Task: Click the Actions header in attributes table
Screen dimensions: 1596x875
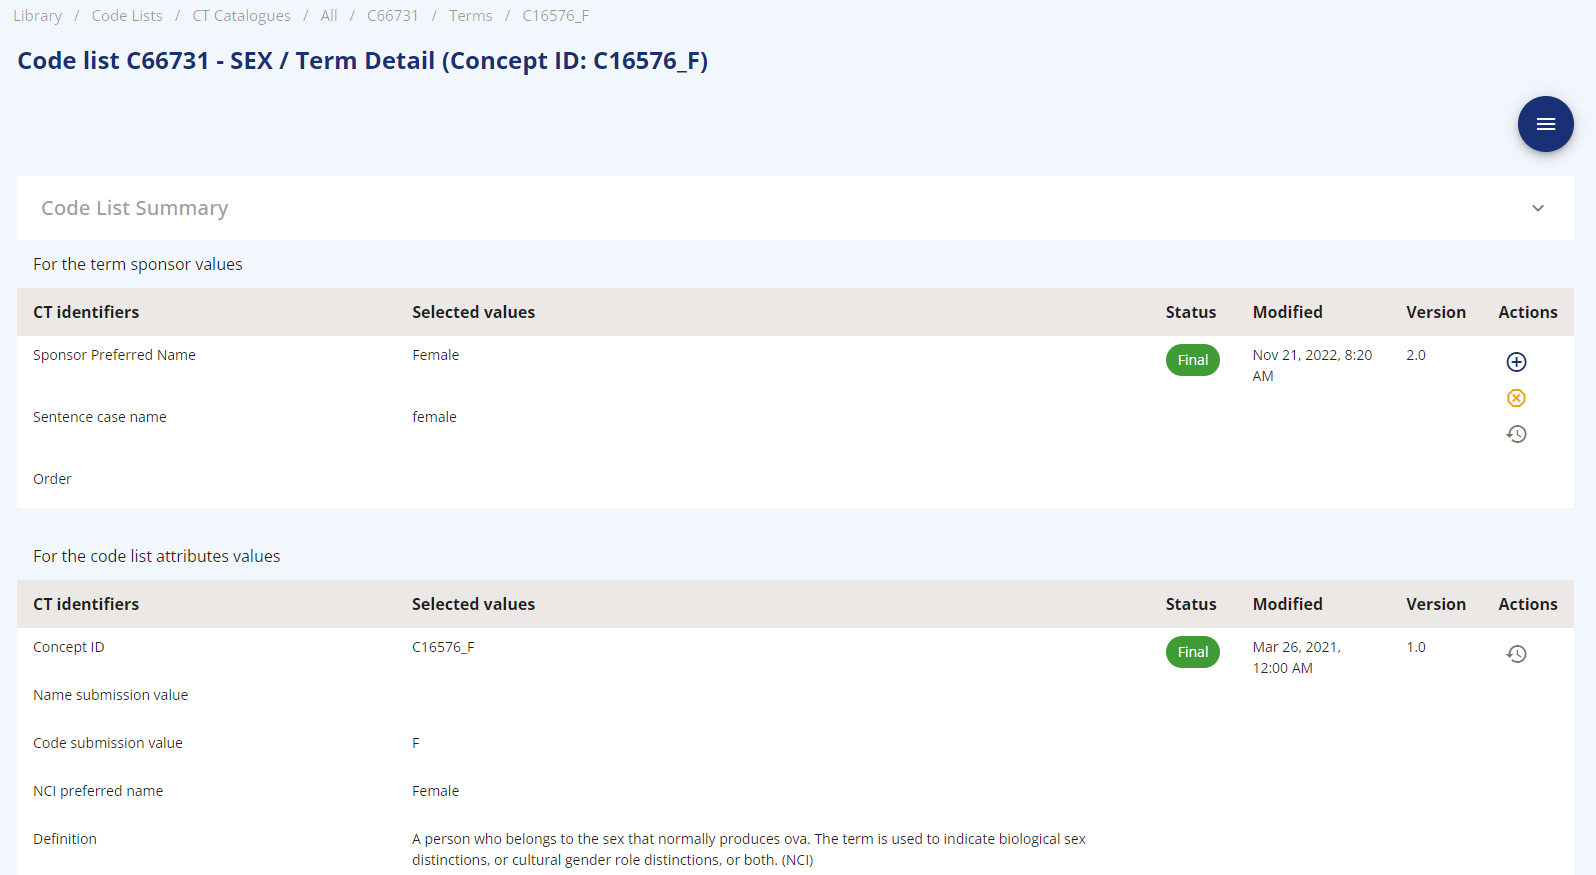Action: click(x=1528, y=604)
